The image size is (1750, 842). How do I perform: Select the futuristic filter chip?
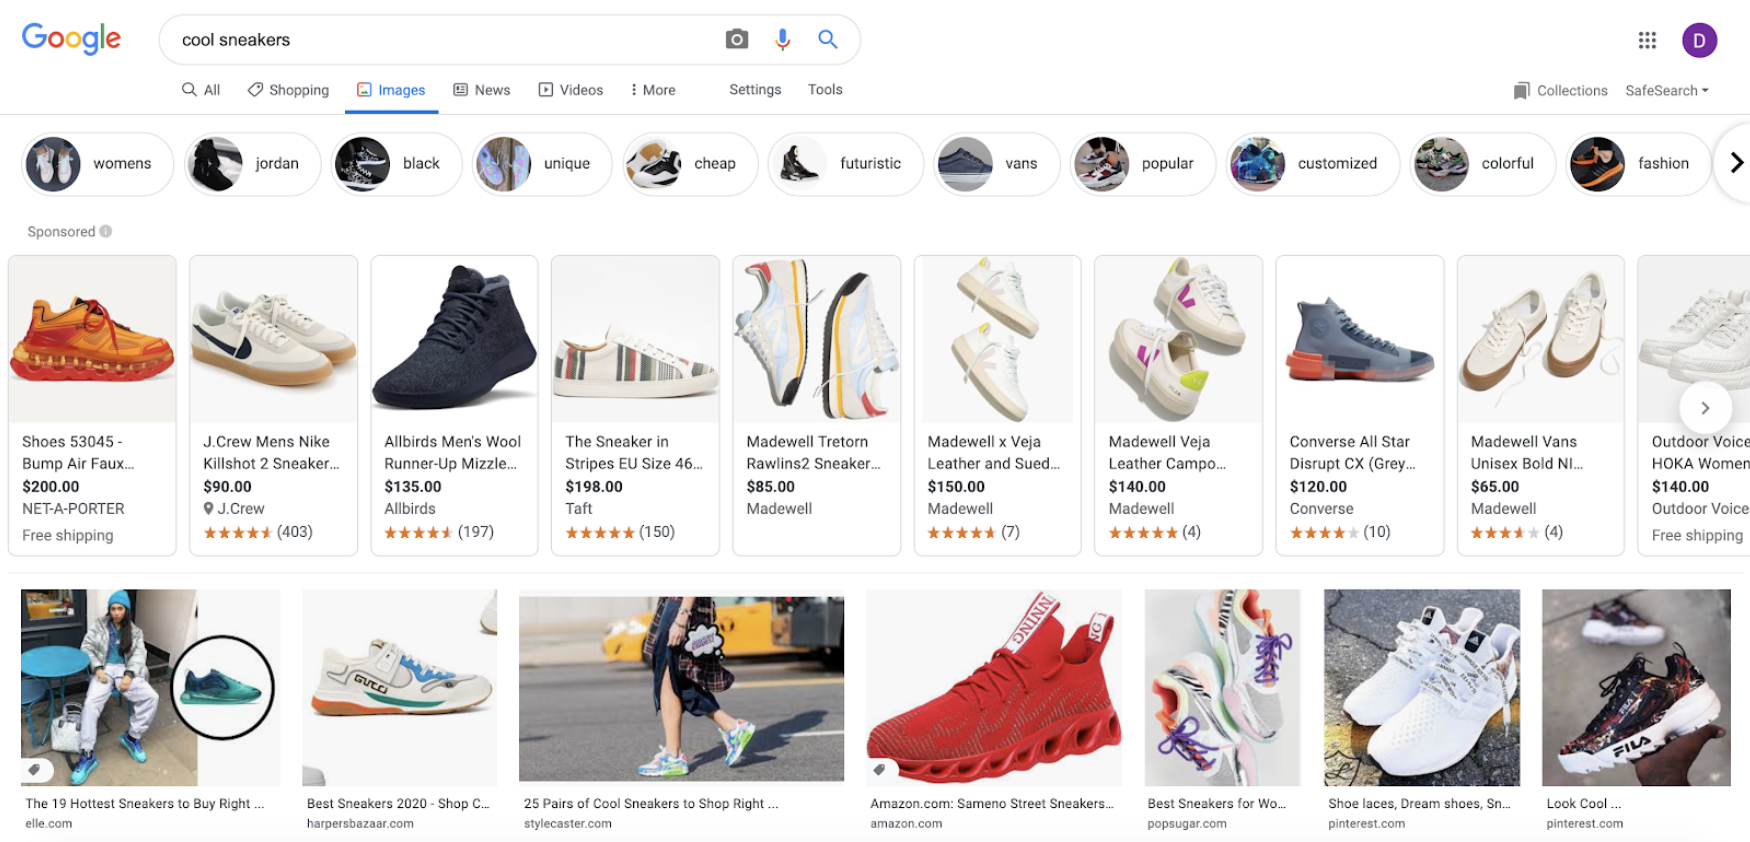tap(846, 164)
